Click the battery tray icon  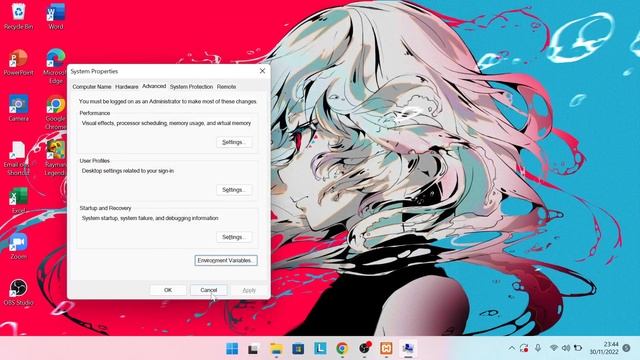[x=578, y=348]
